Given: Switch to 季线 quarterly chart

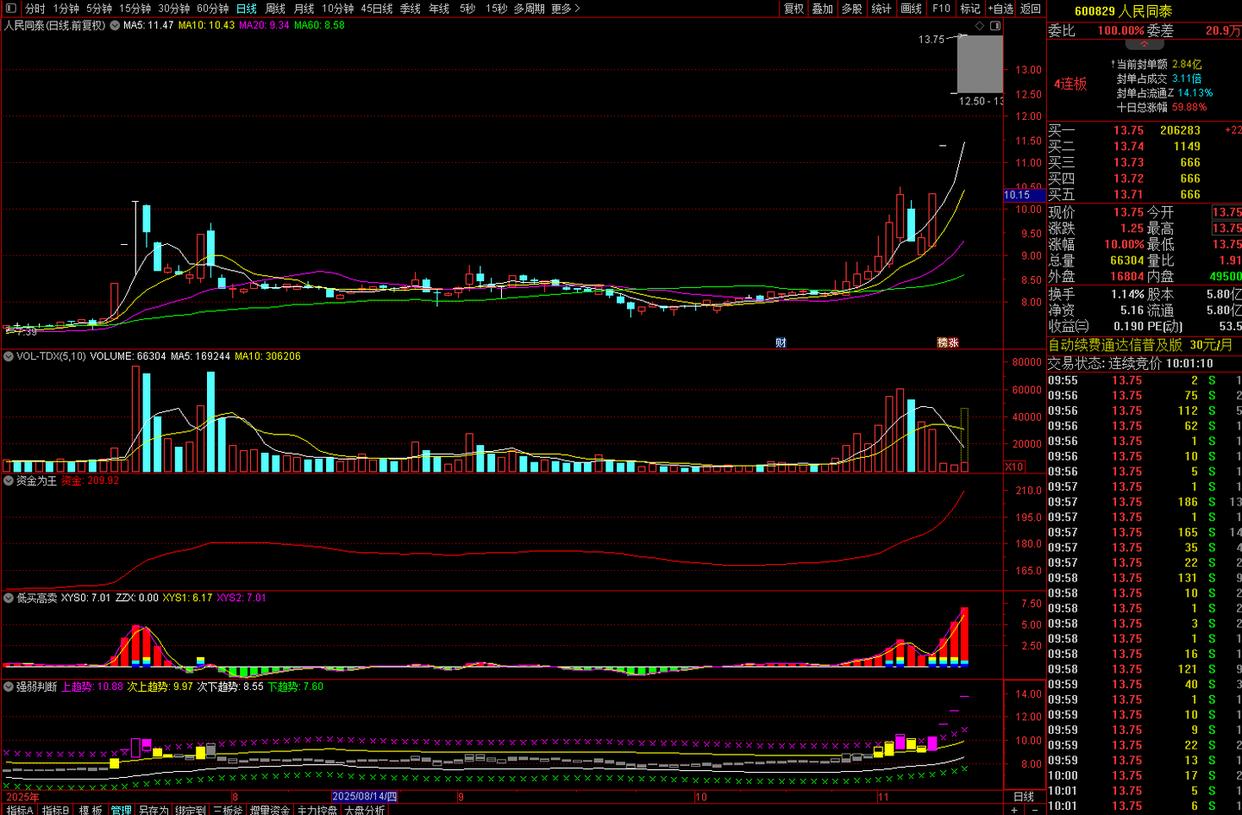Looking at the screenshot, I should coord(410,8).
